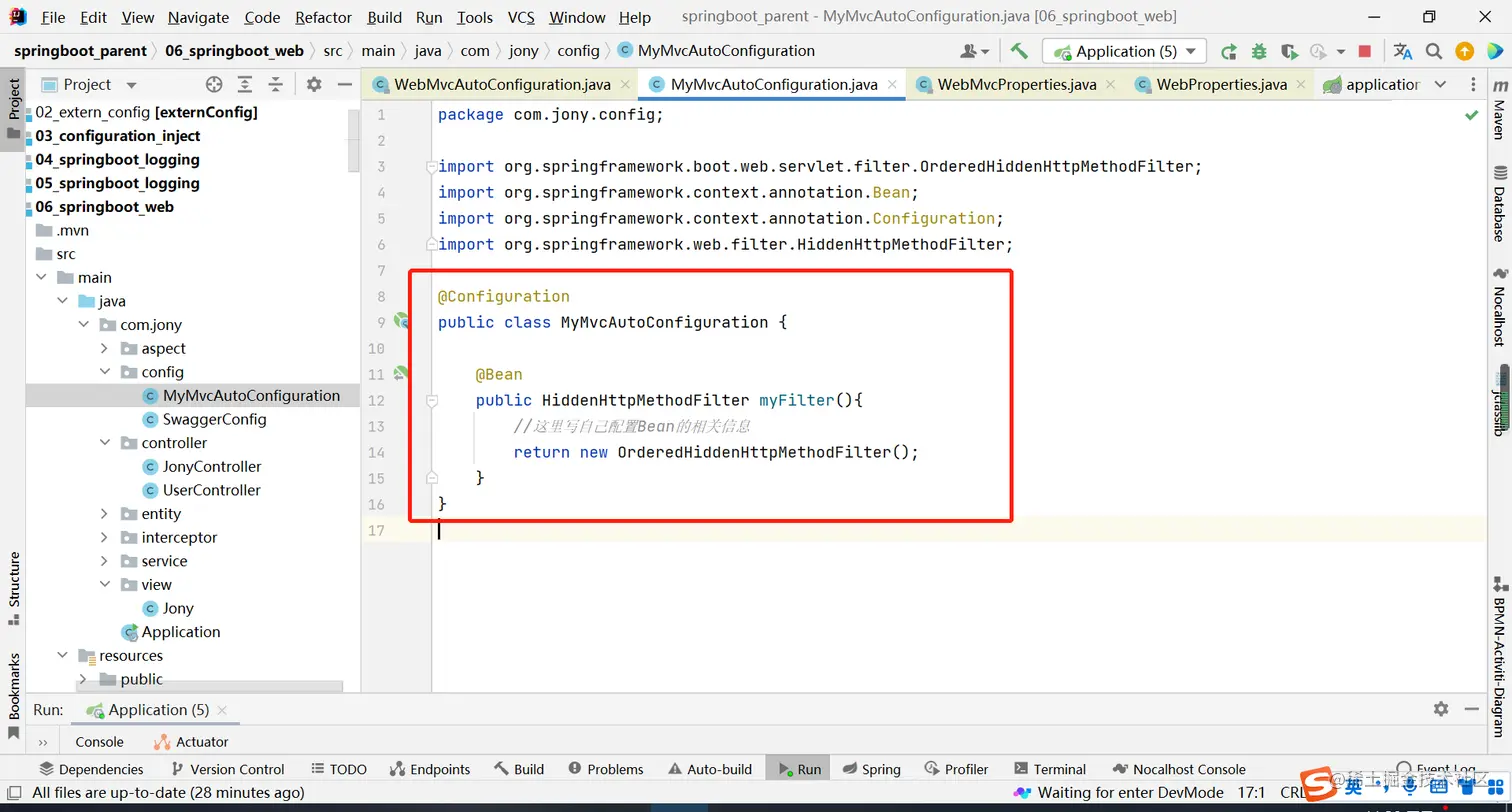Close the WebProperties.java tab
Image resolution: width=1512 pixels, height=812 pixels.
coord(1302,85)
